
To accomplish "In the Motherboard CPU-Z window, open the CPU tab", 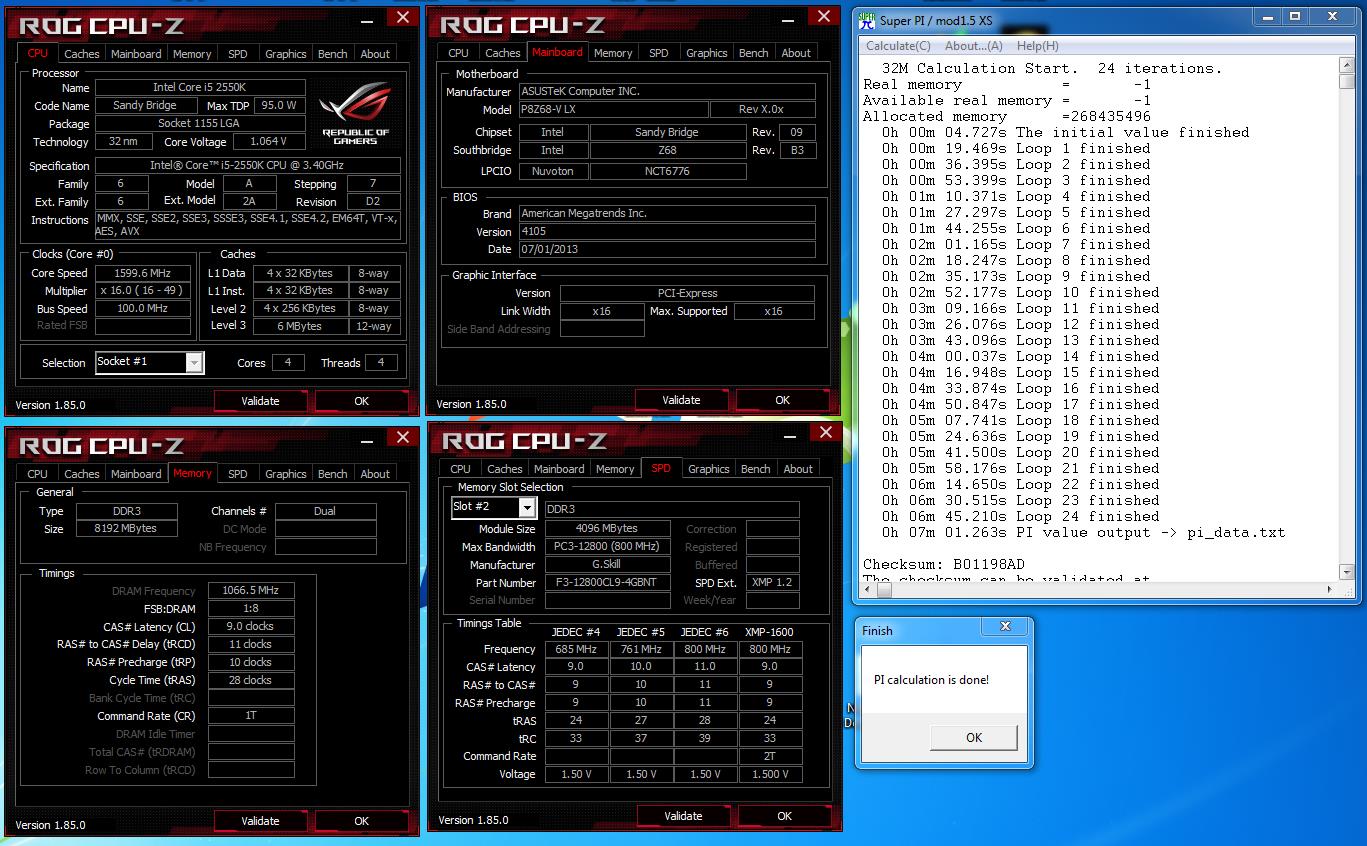I will [x=458, y=53].
